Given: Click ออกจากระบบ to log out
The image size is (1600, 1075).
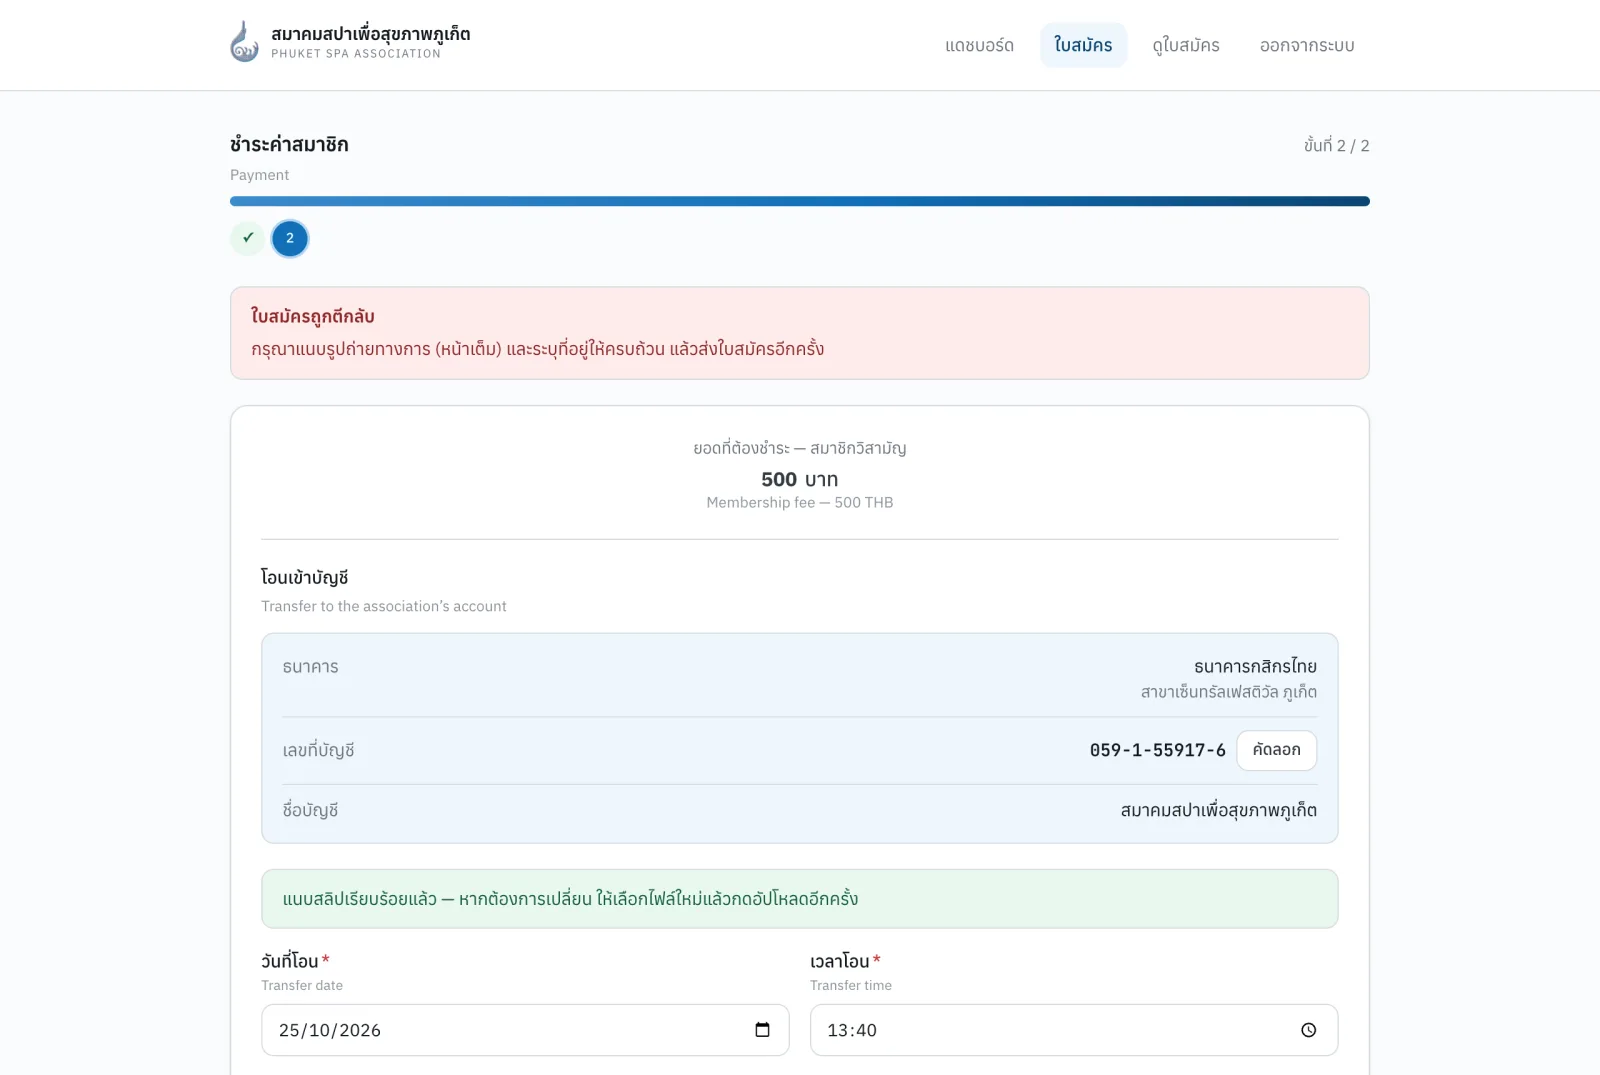Looking at the screenshot, I should (1307, 45).
